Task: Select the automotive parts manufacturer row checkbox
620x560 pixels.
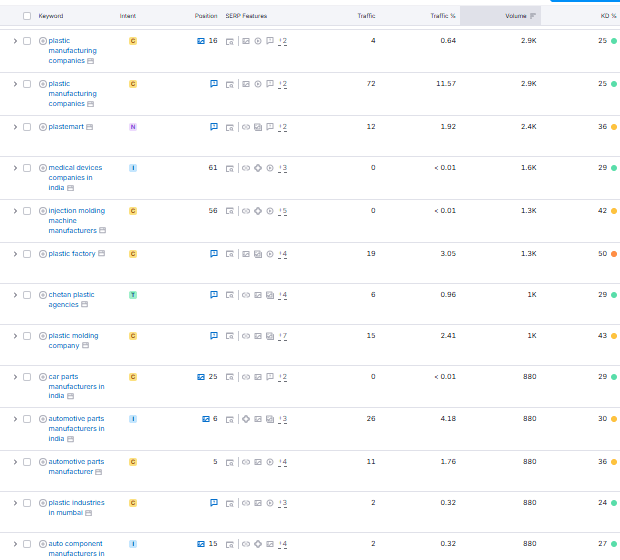Action: coord(27,462)
